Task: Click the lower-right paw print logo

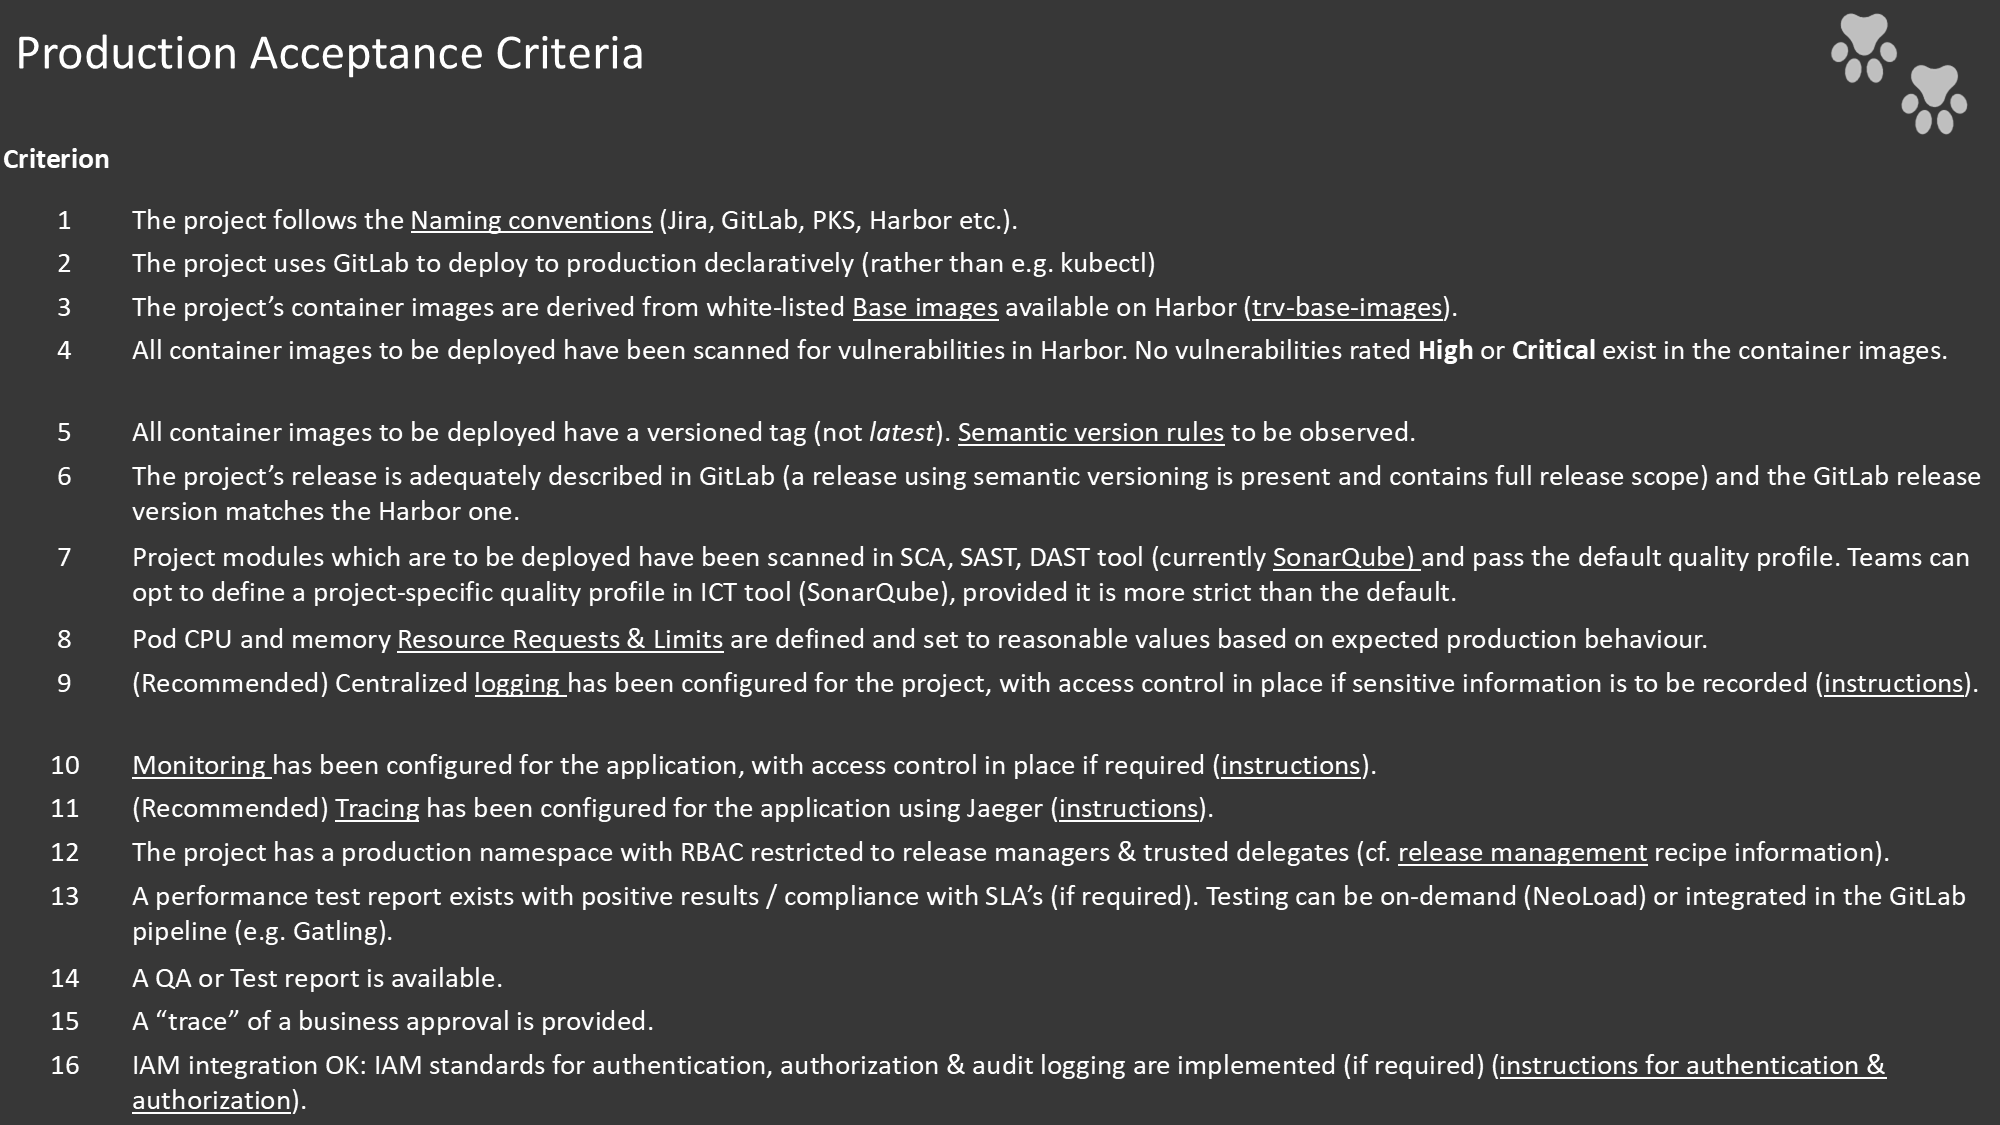Action: pos(1934,99)
